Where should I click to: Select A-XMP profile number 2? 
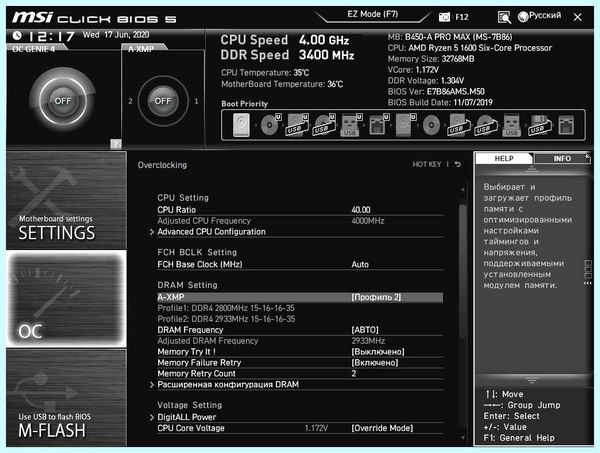(130, 101)
